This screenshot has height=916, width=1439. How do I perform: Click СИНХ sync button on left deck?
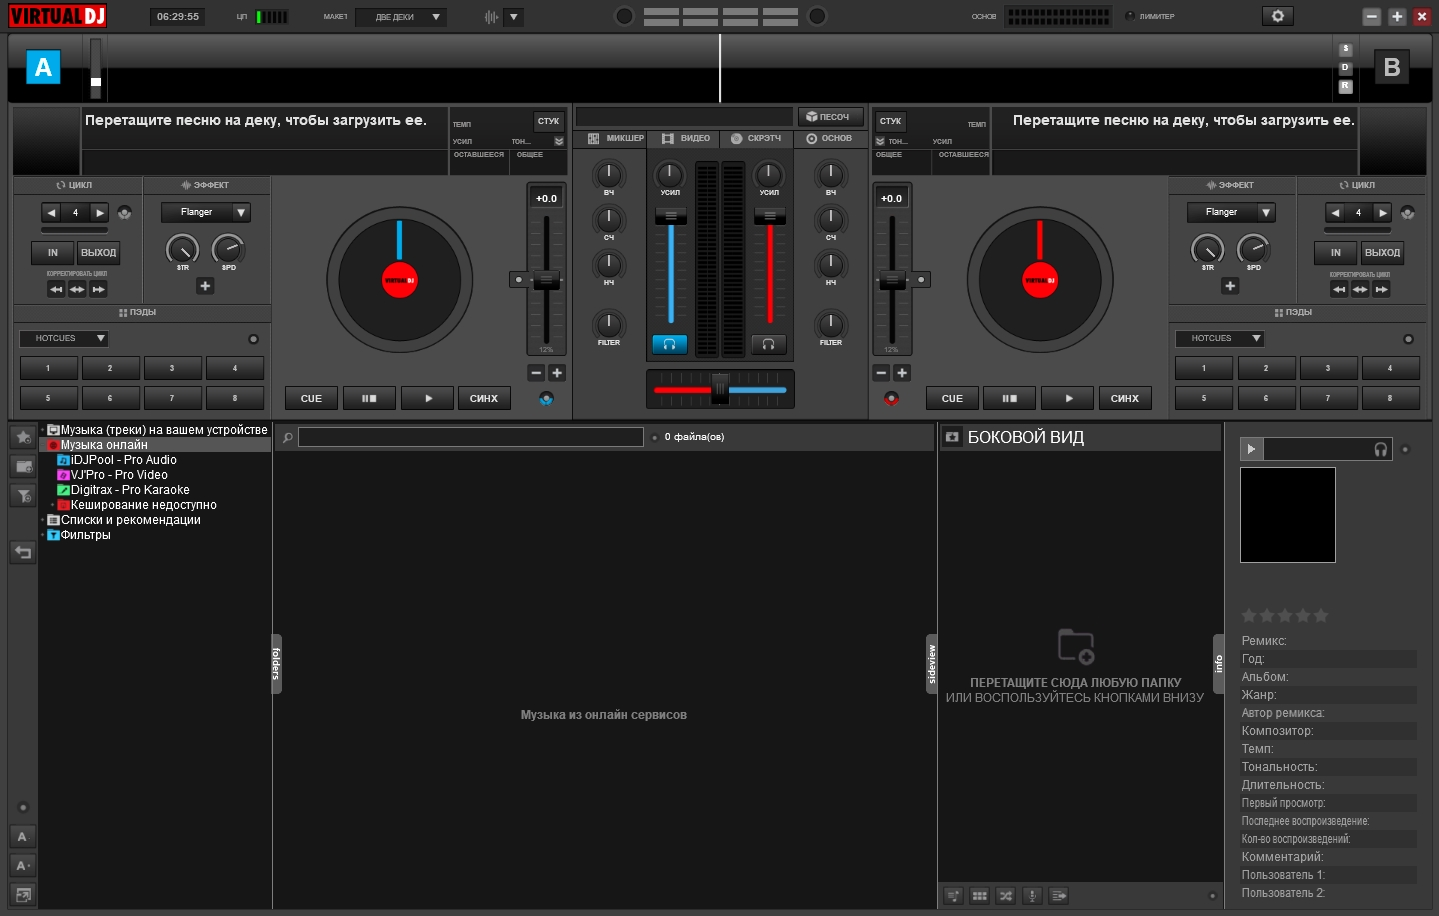pos(484,398)
